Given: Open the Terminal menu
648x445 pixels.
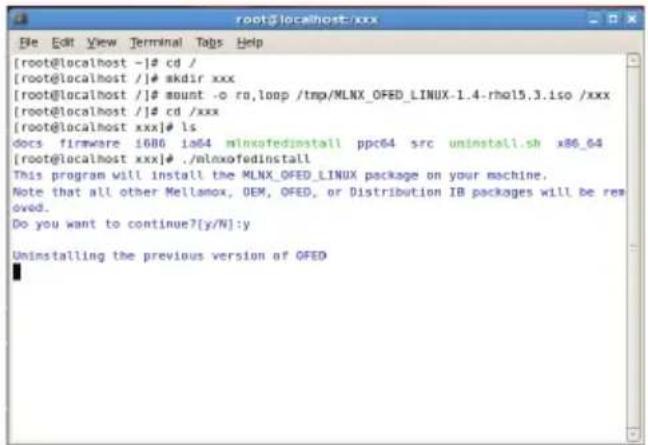Looking at the screenshot, I should [x=156, y=43].
